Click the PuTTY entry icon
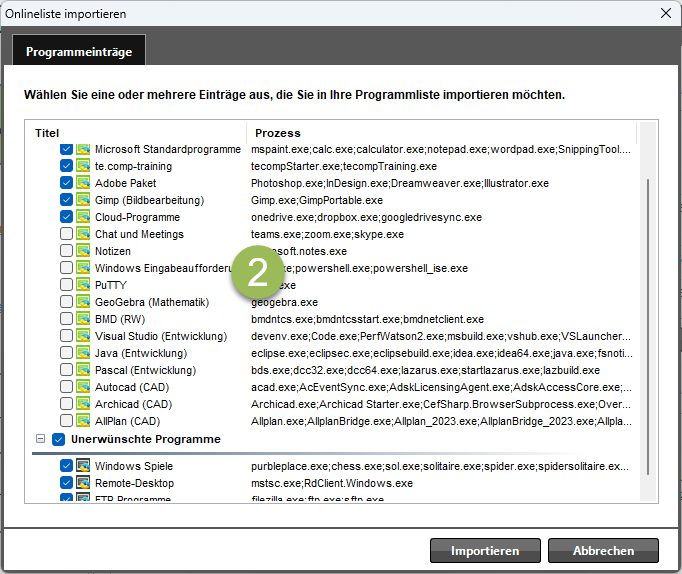 (83, 285)
